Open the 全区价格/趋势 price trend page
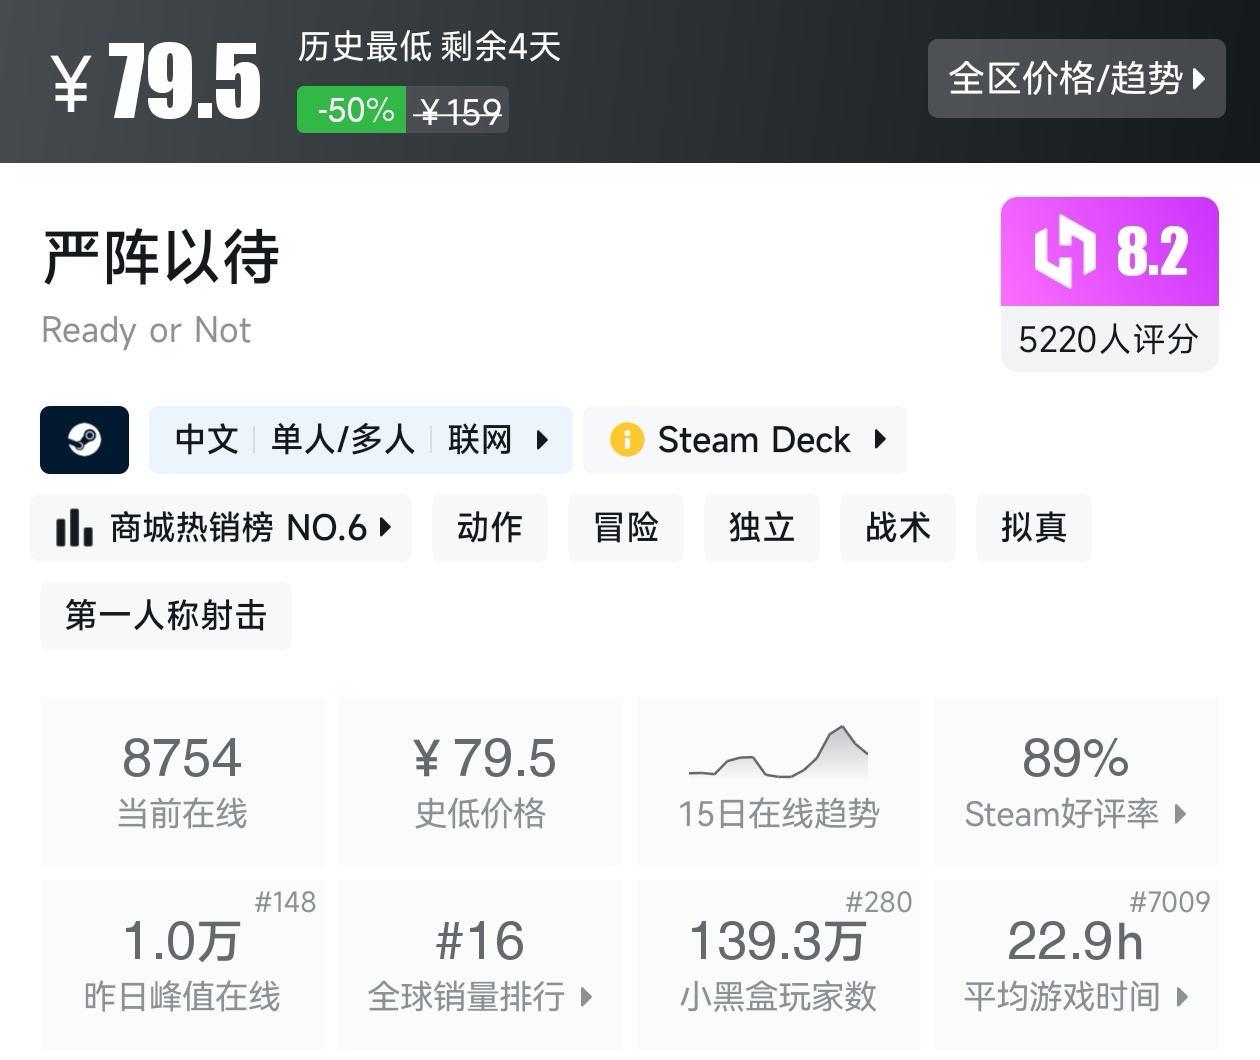Viewport: 1260px width, 1060px height. 1076,78
